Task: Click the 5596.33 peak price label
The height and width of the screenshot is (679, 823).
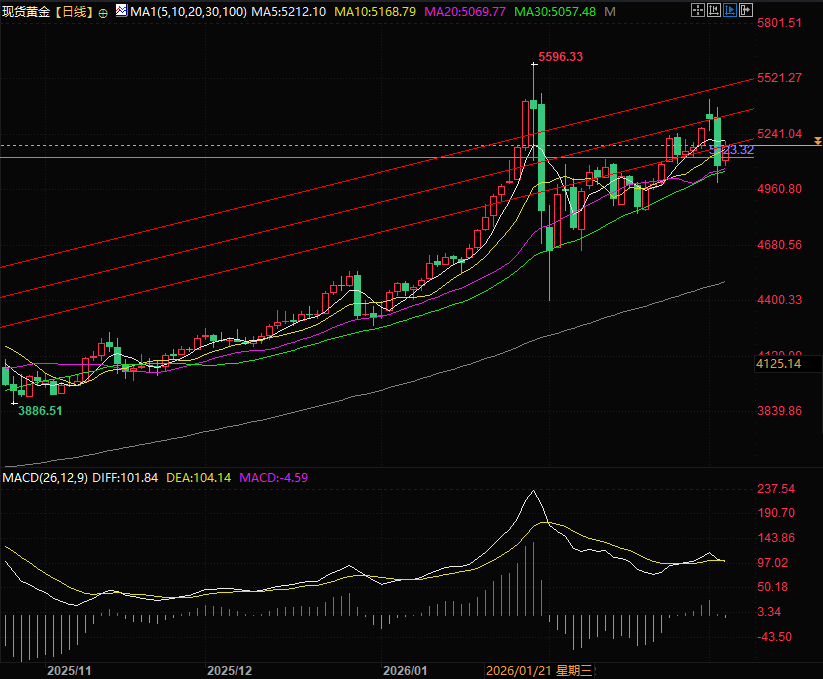Action: pos(560,57)
